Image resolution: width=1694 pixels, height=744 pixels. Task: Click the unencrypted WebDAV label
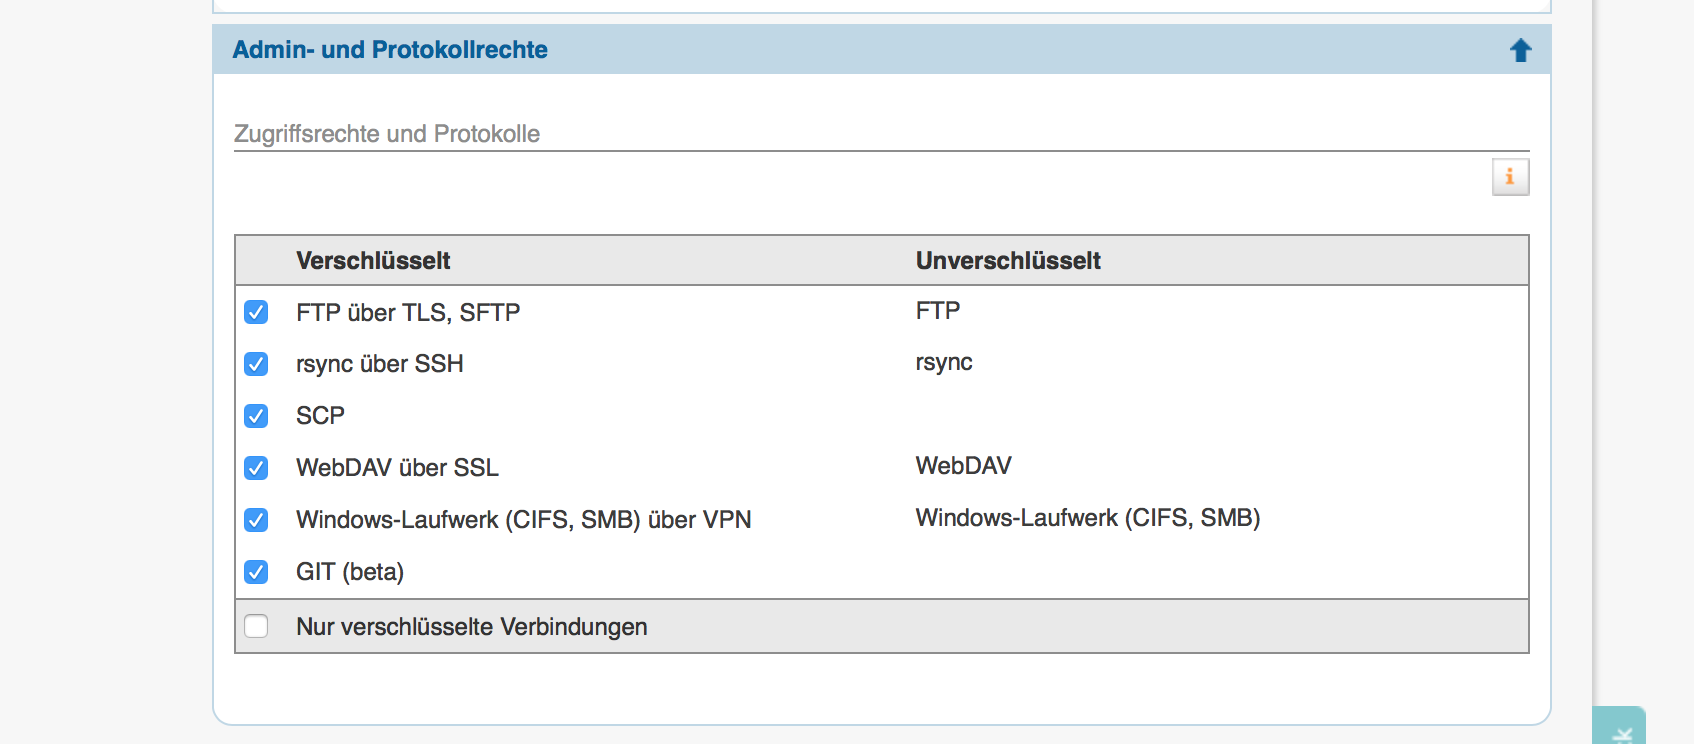pos(963,466)
